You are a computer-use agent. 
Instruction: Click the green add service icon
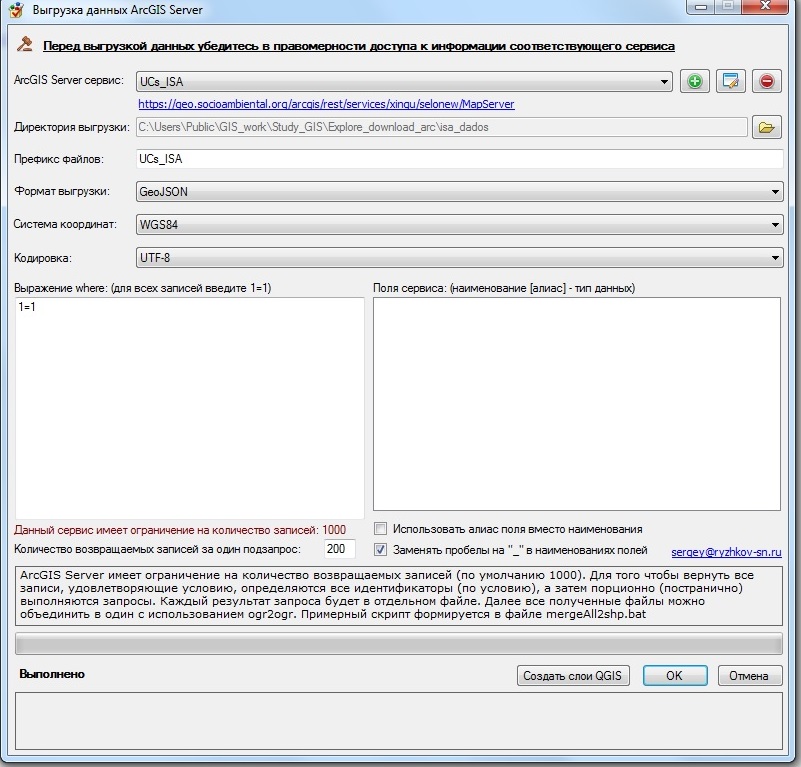point(694,81)
